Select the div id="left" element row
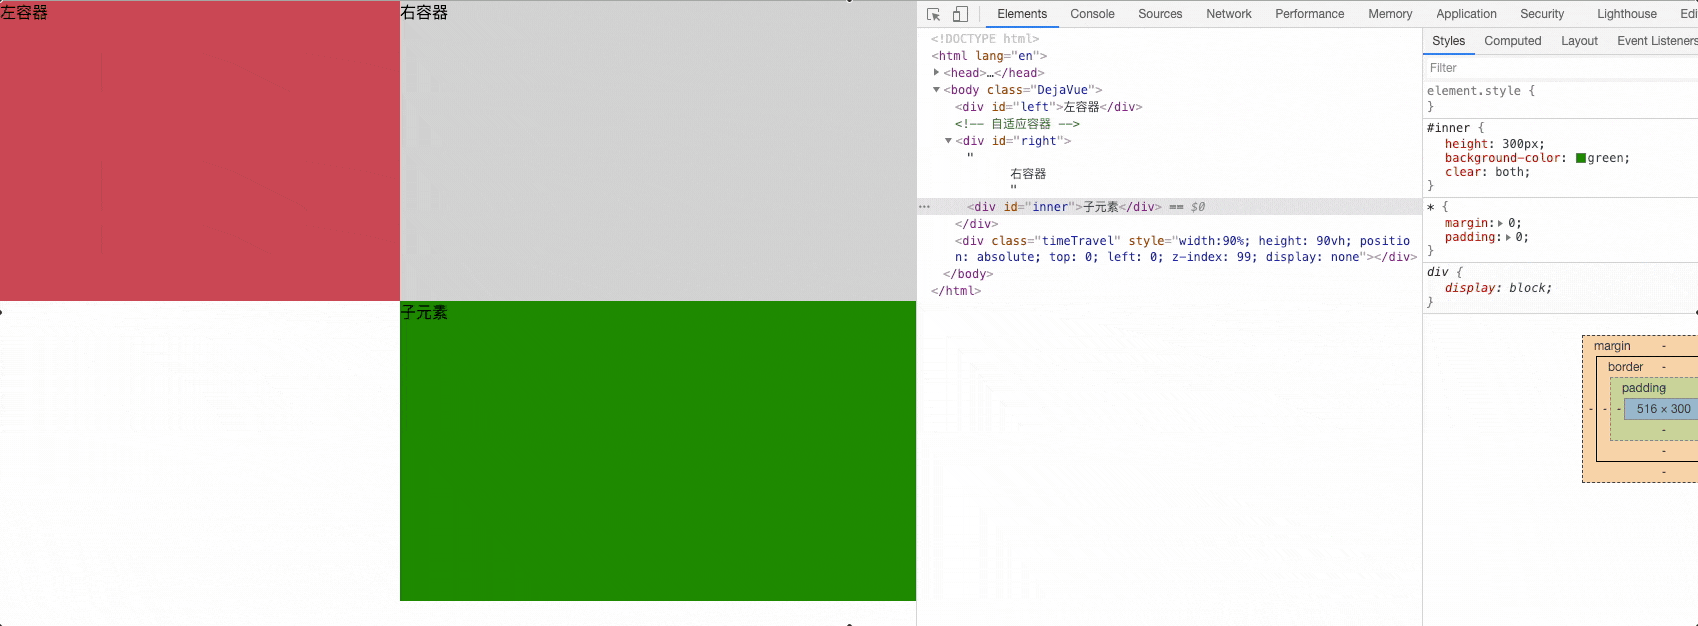Screen dimensions: 1698x626 click(x=1048, y=107)
